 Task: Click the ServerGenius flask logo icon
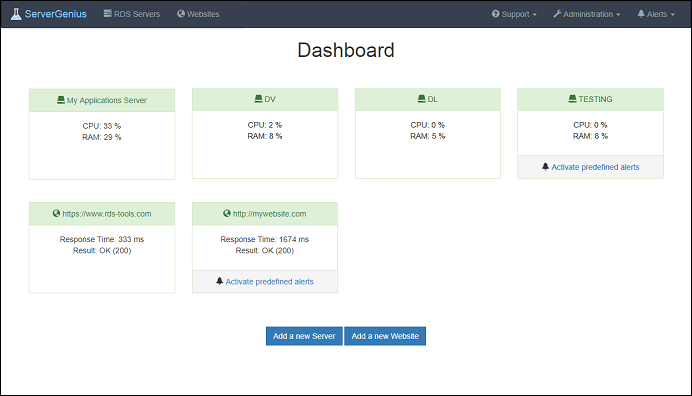[x=16, y=14]
